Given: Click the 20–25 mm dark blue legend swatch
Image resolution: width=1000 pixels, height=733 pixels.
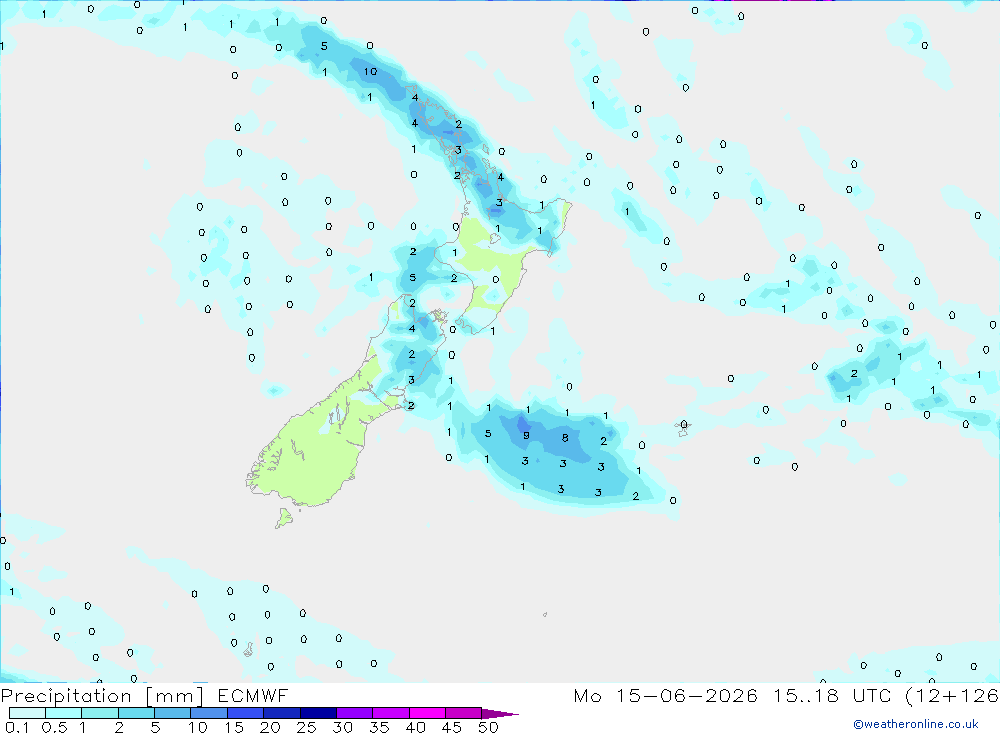Looking at the screenshot, I should pos(282,713).
